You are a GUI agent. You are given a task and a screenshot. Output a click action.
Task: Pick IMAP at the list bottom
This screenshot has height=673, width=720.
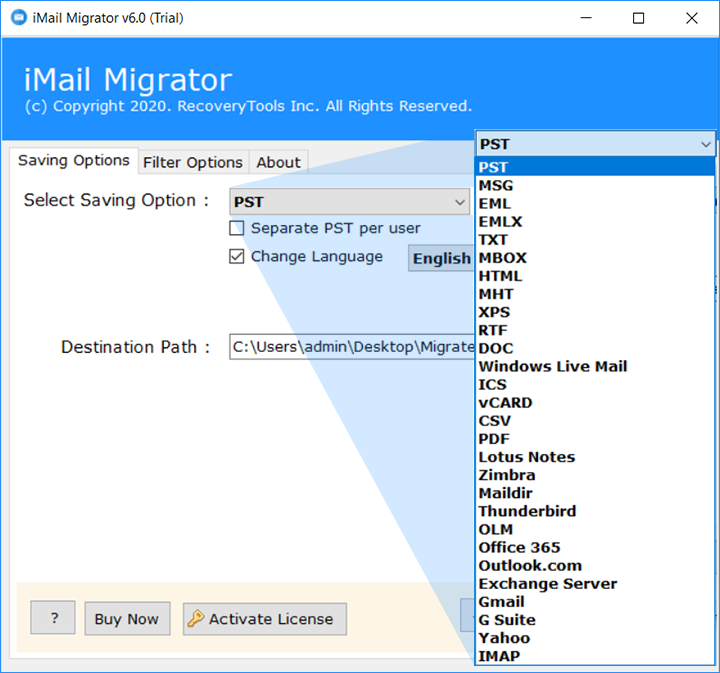pyautogui.click(x=595, y=656)
